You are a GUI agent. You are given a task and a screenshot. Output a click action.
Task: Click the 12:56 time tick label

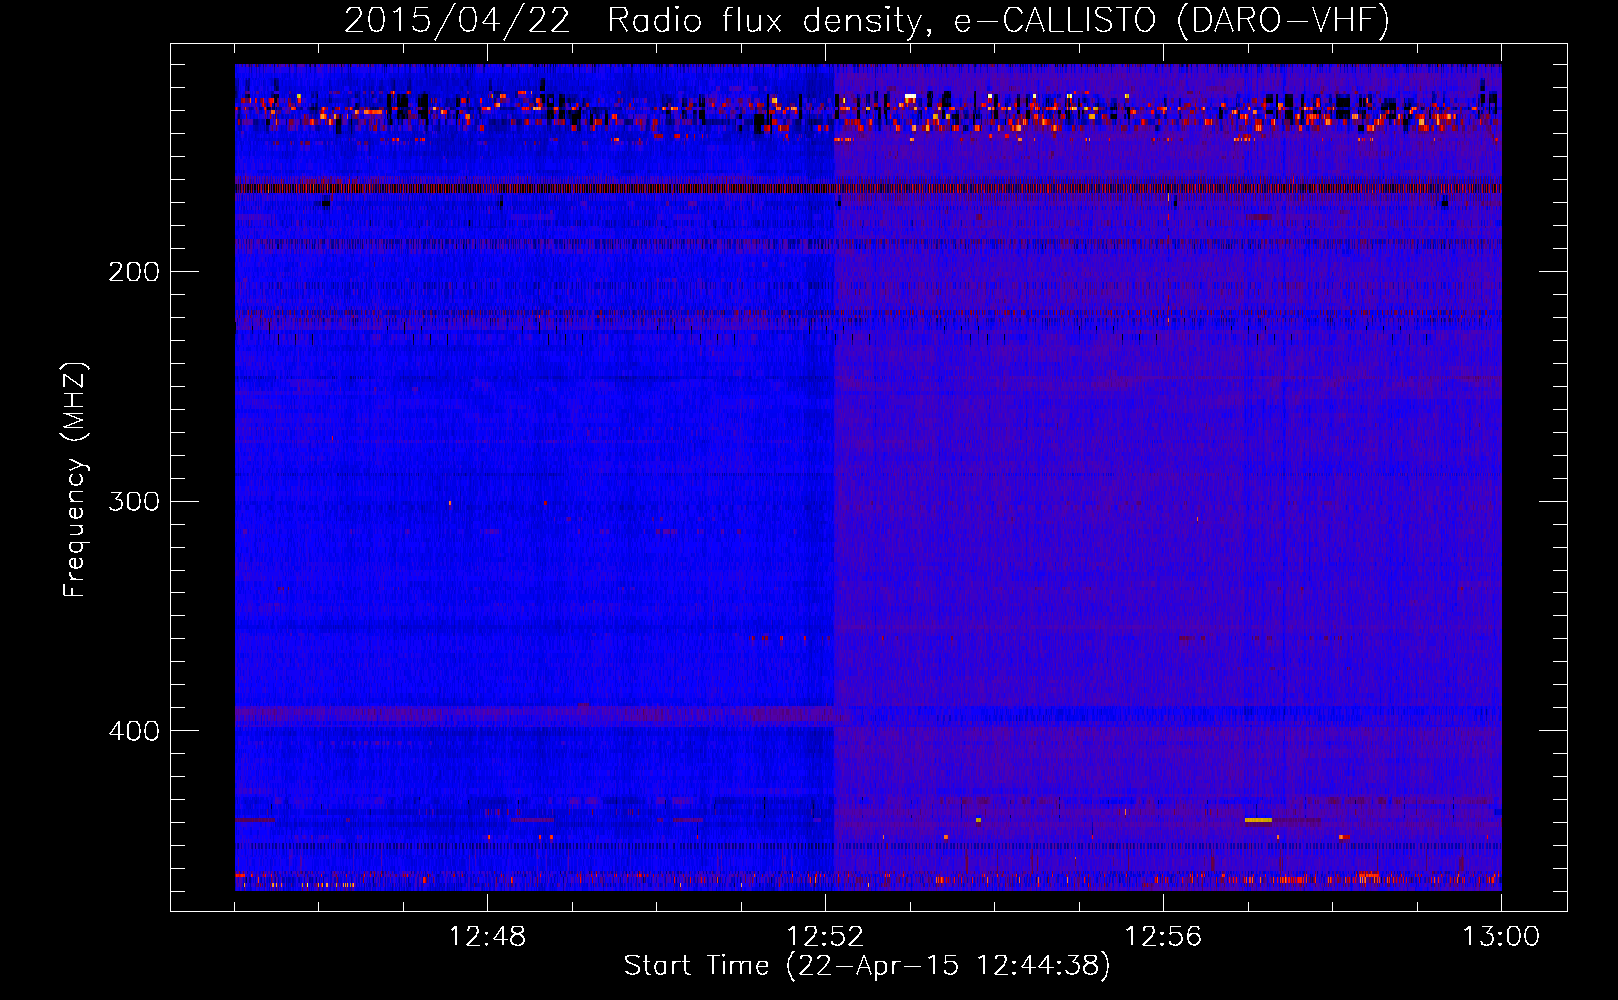1163,937
